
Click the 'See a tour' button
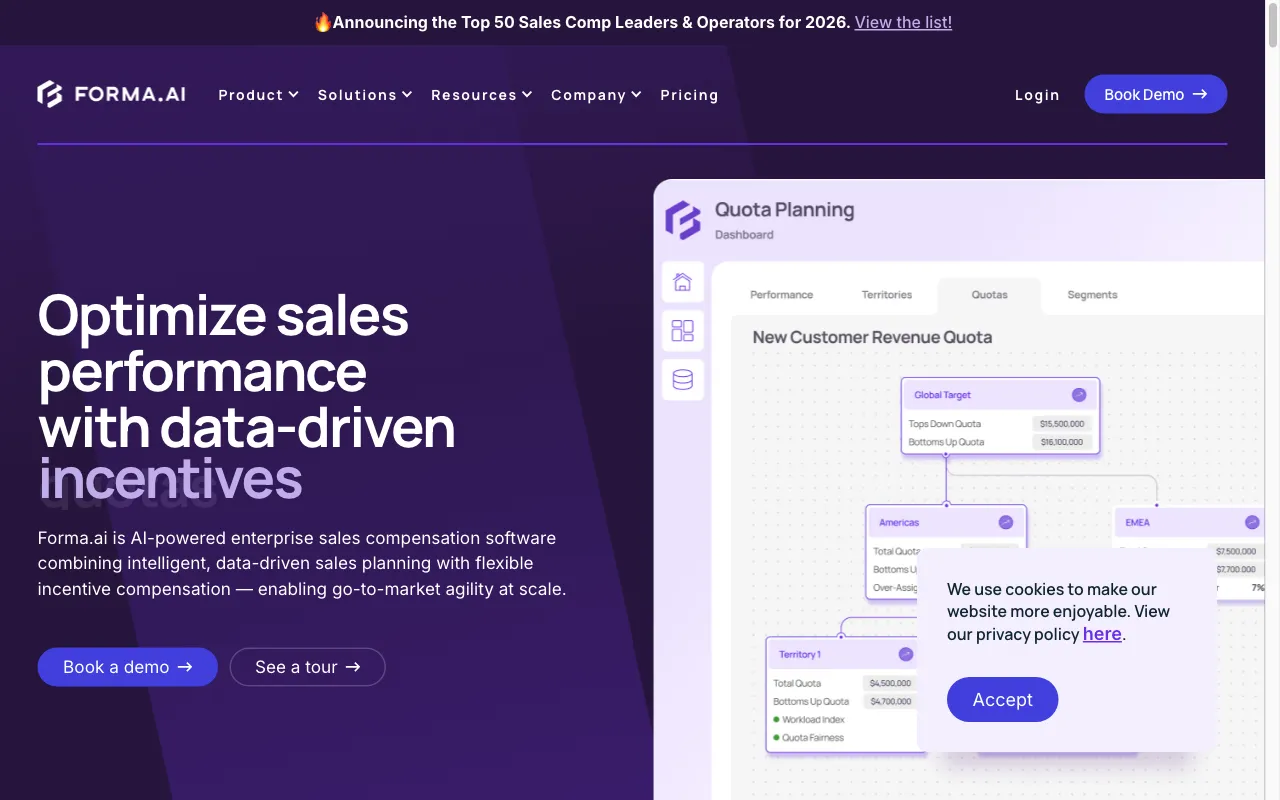coord(308,667)
